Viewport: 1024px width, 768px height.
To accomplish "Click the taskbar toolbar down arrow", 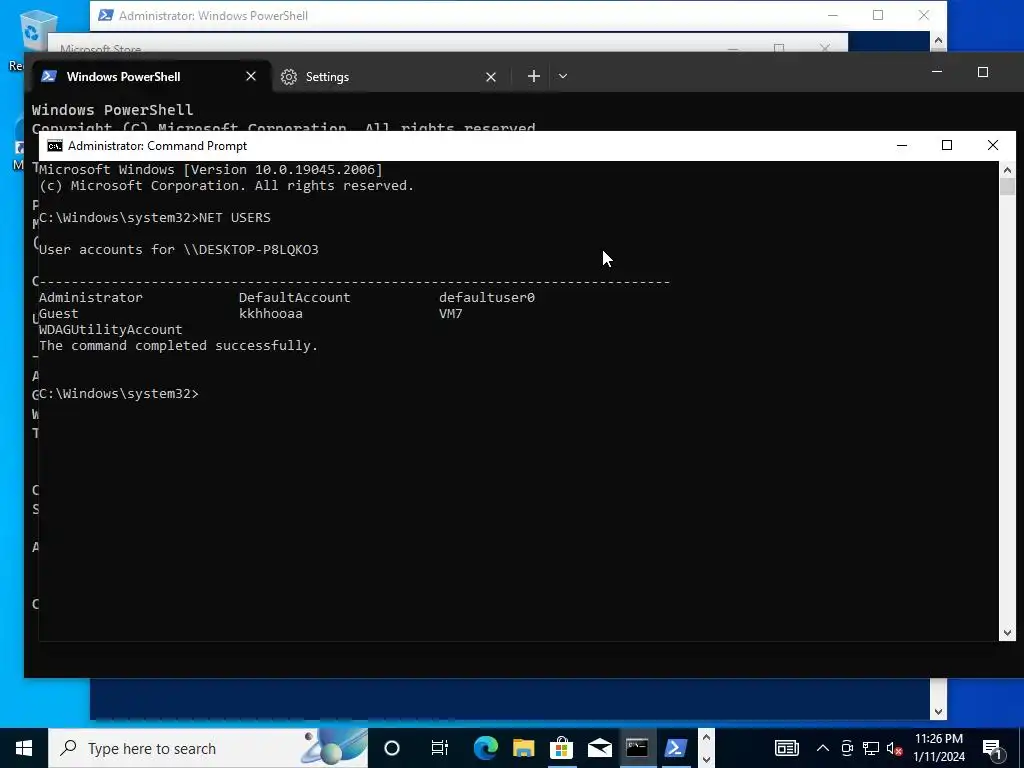I will (x=706, y=759).
